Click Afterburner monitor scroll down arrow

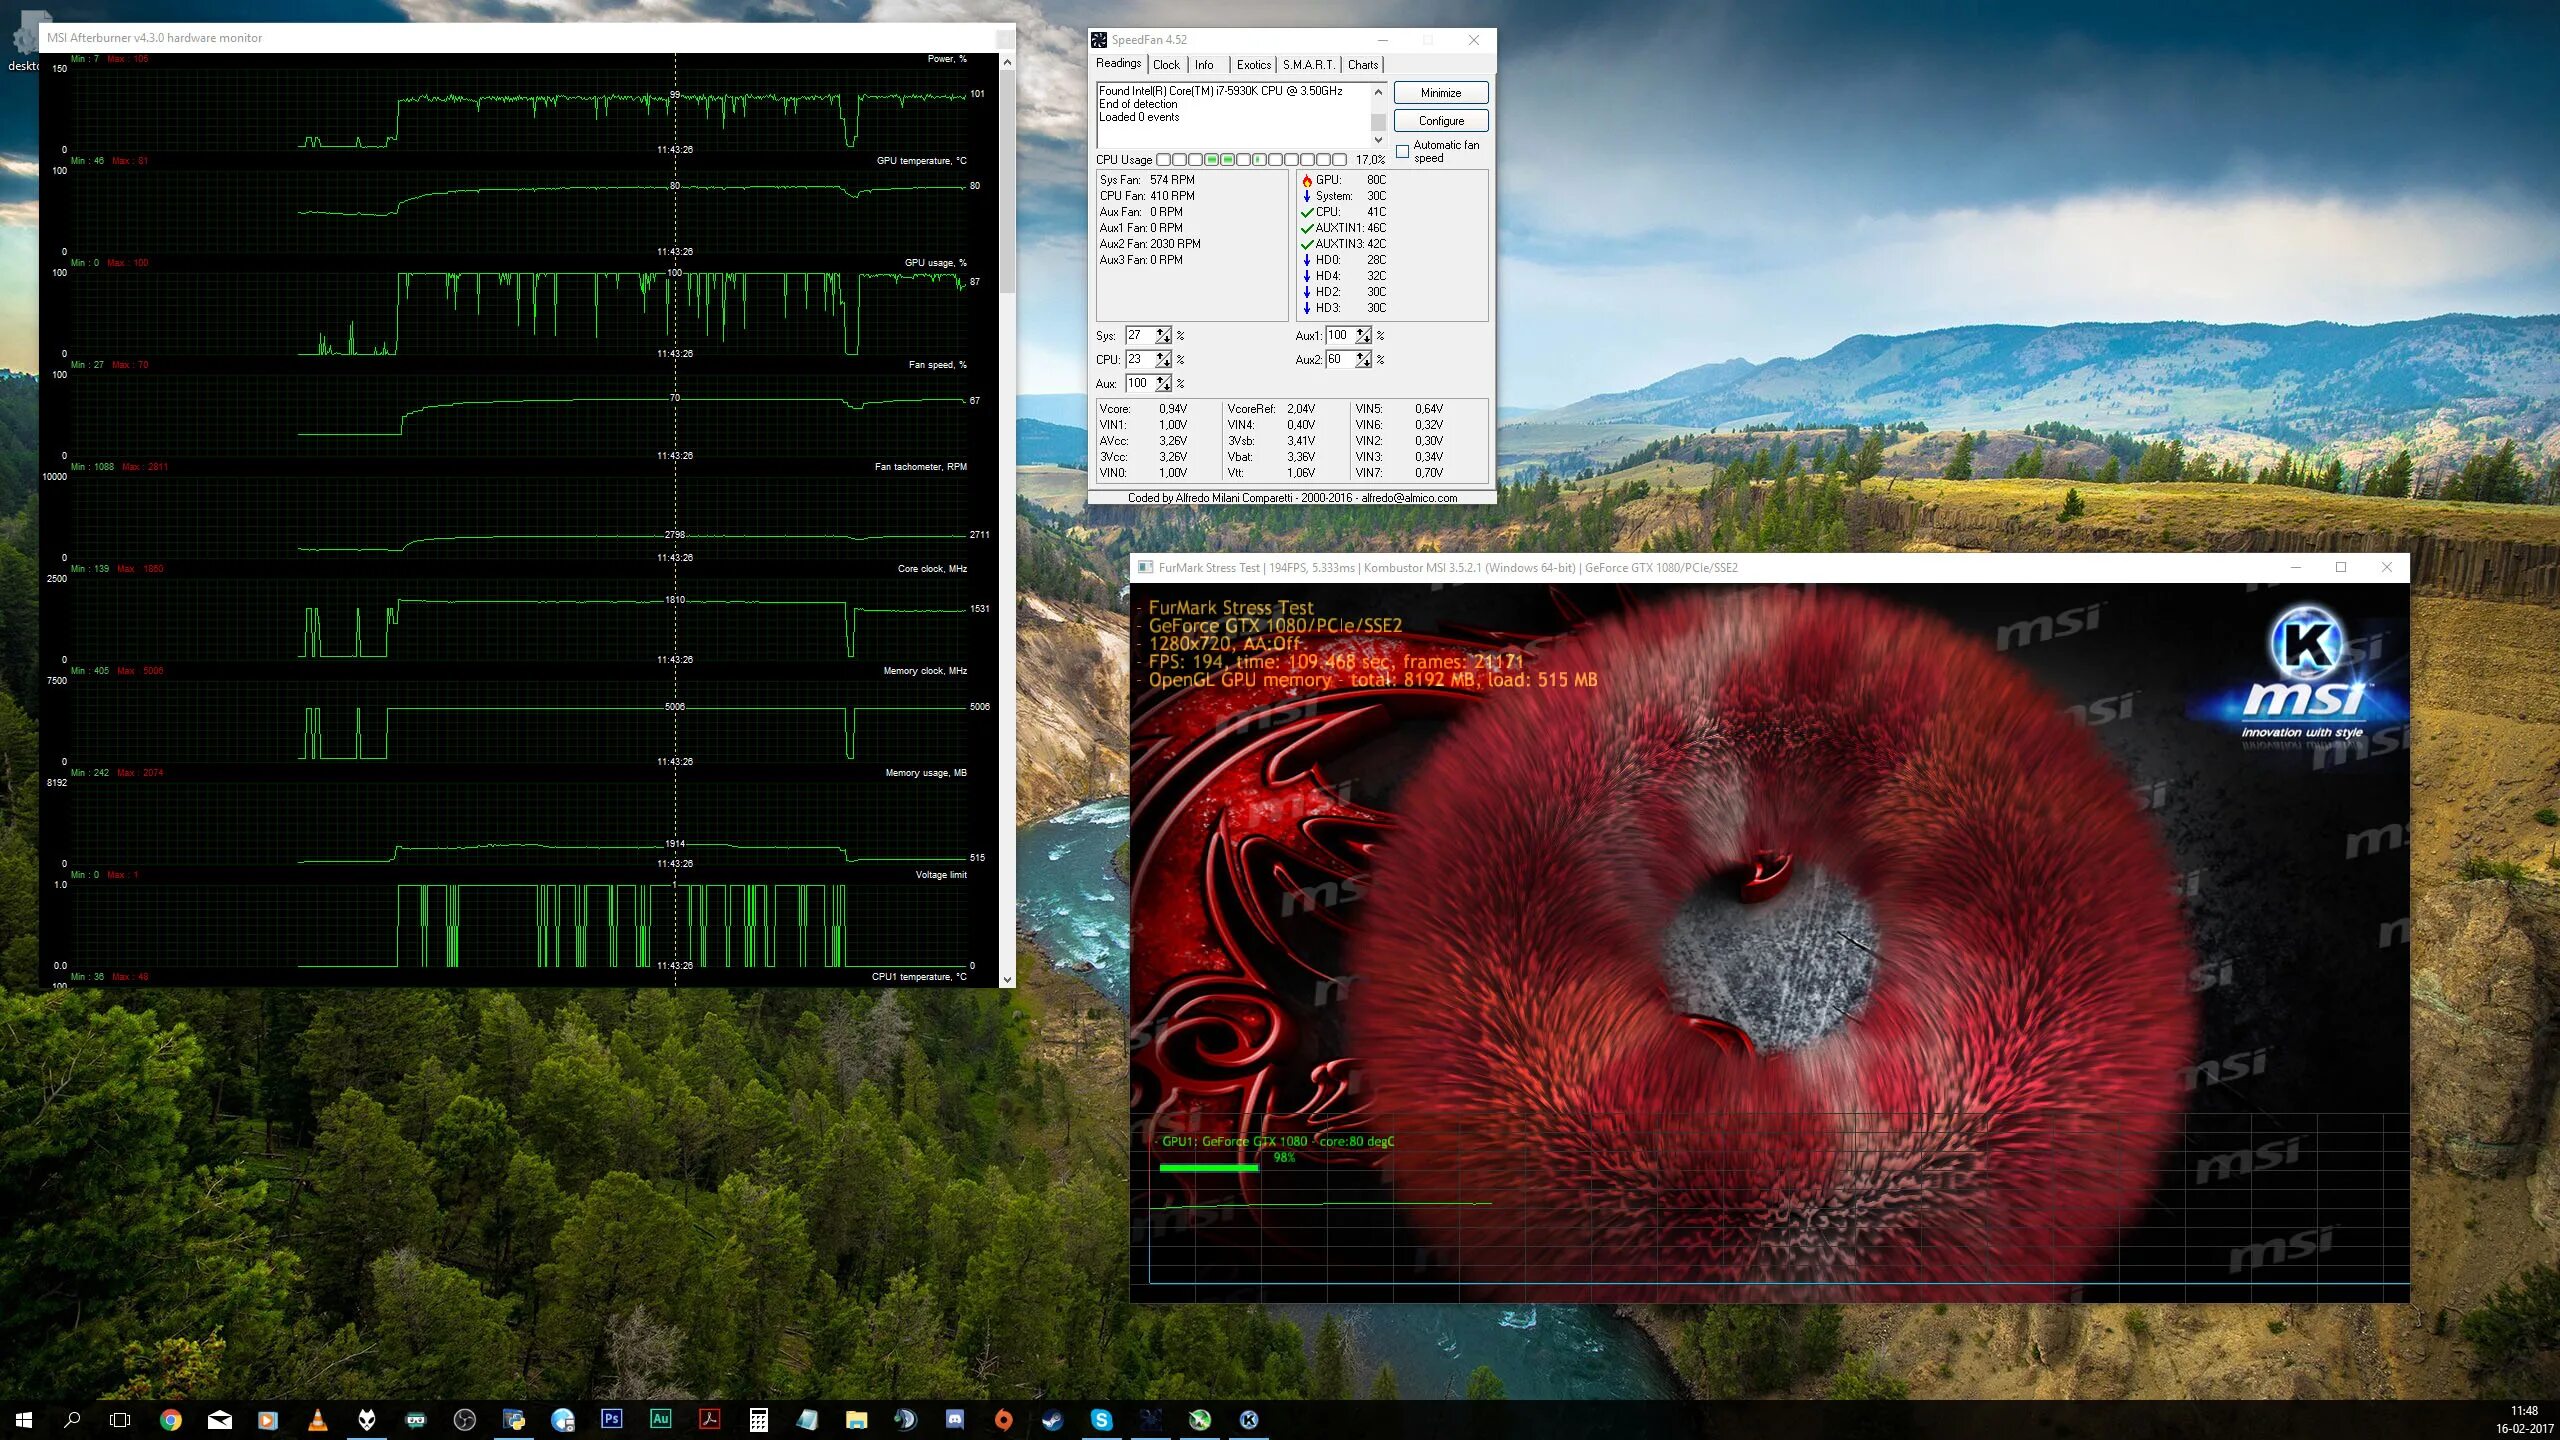(x=1007, y=980)
